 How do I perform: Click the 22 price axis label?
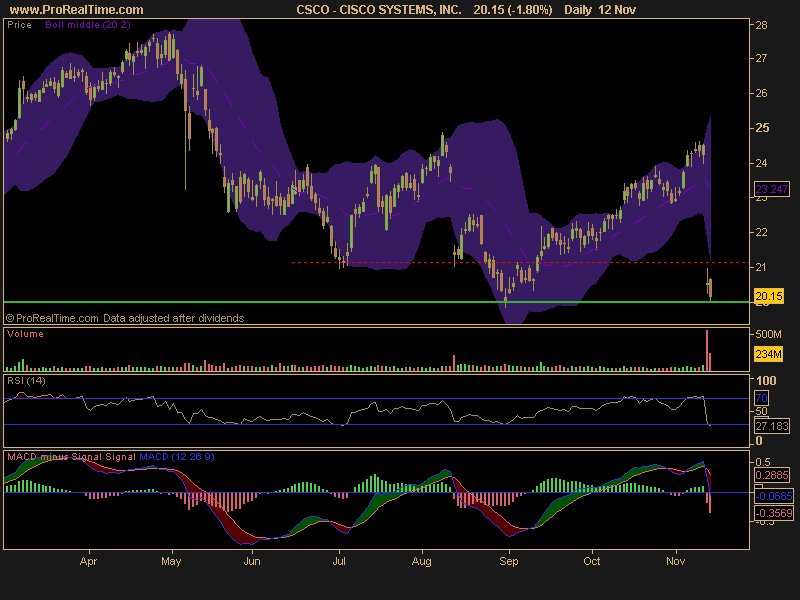point(762,233)
